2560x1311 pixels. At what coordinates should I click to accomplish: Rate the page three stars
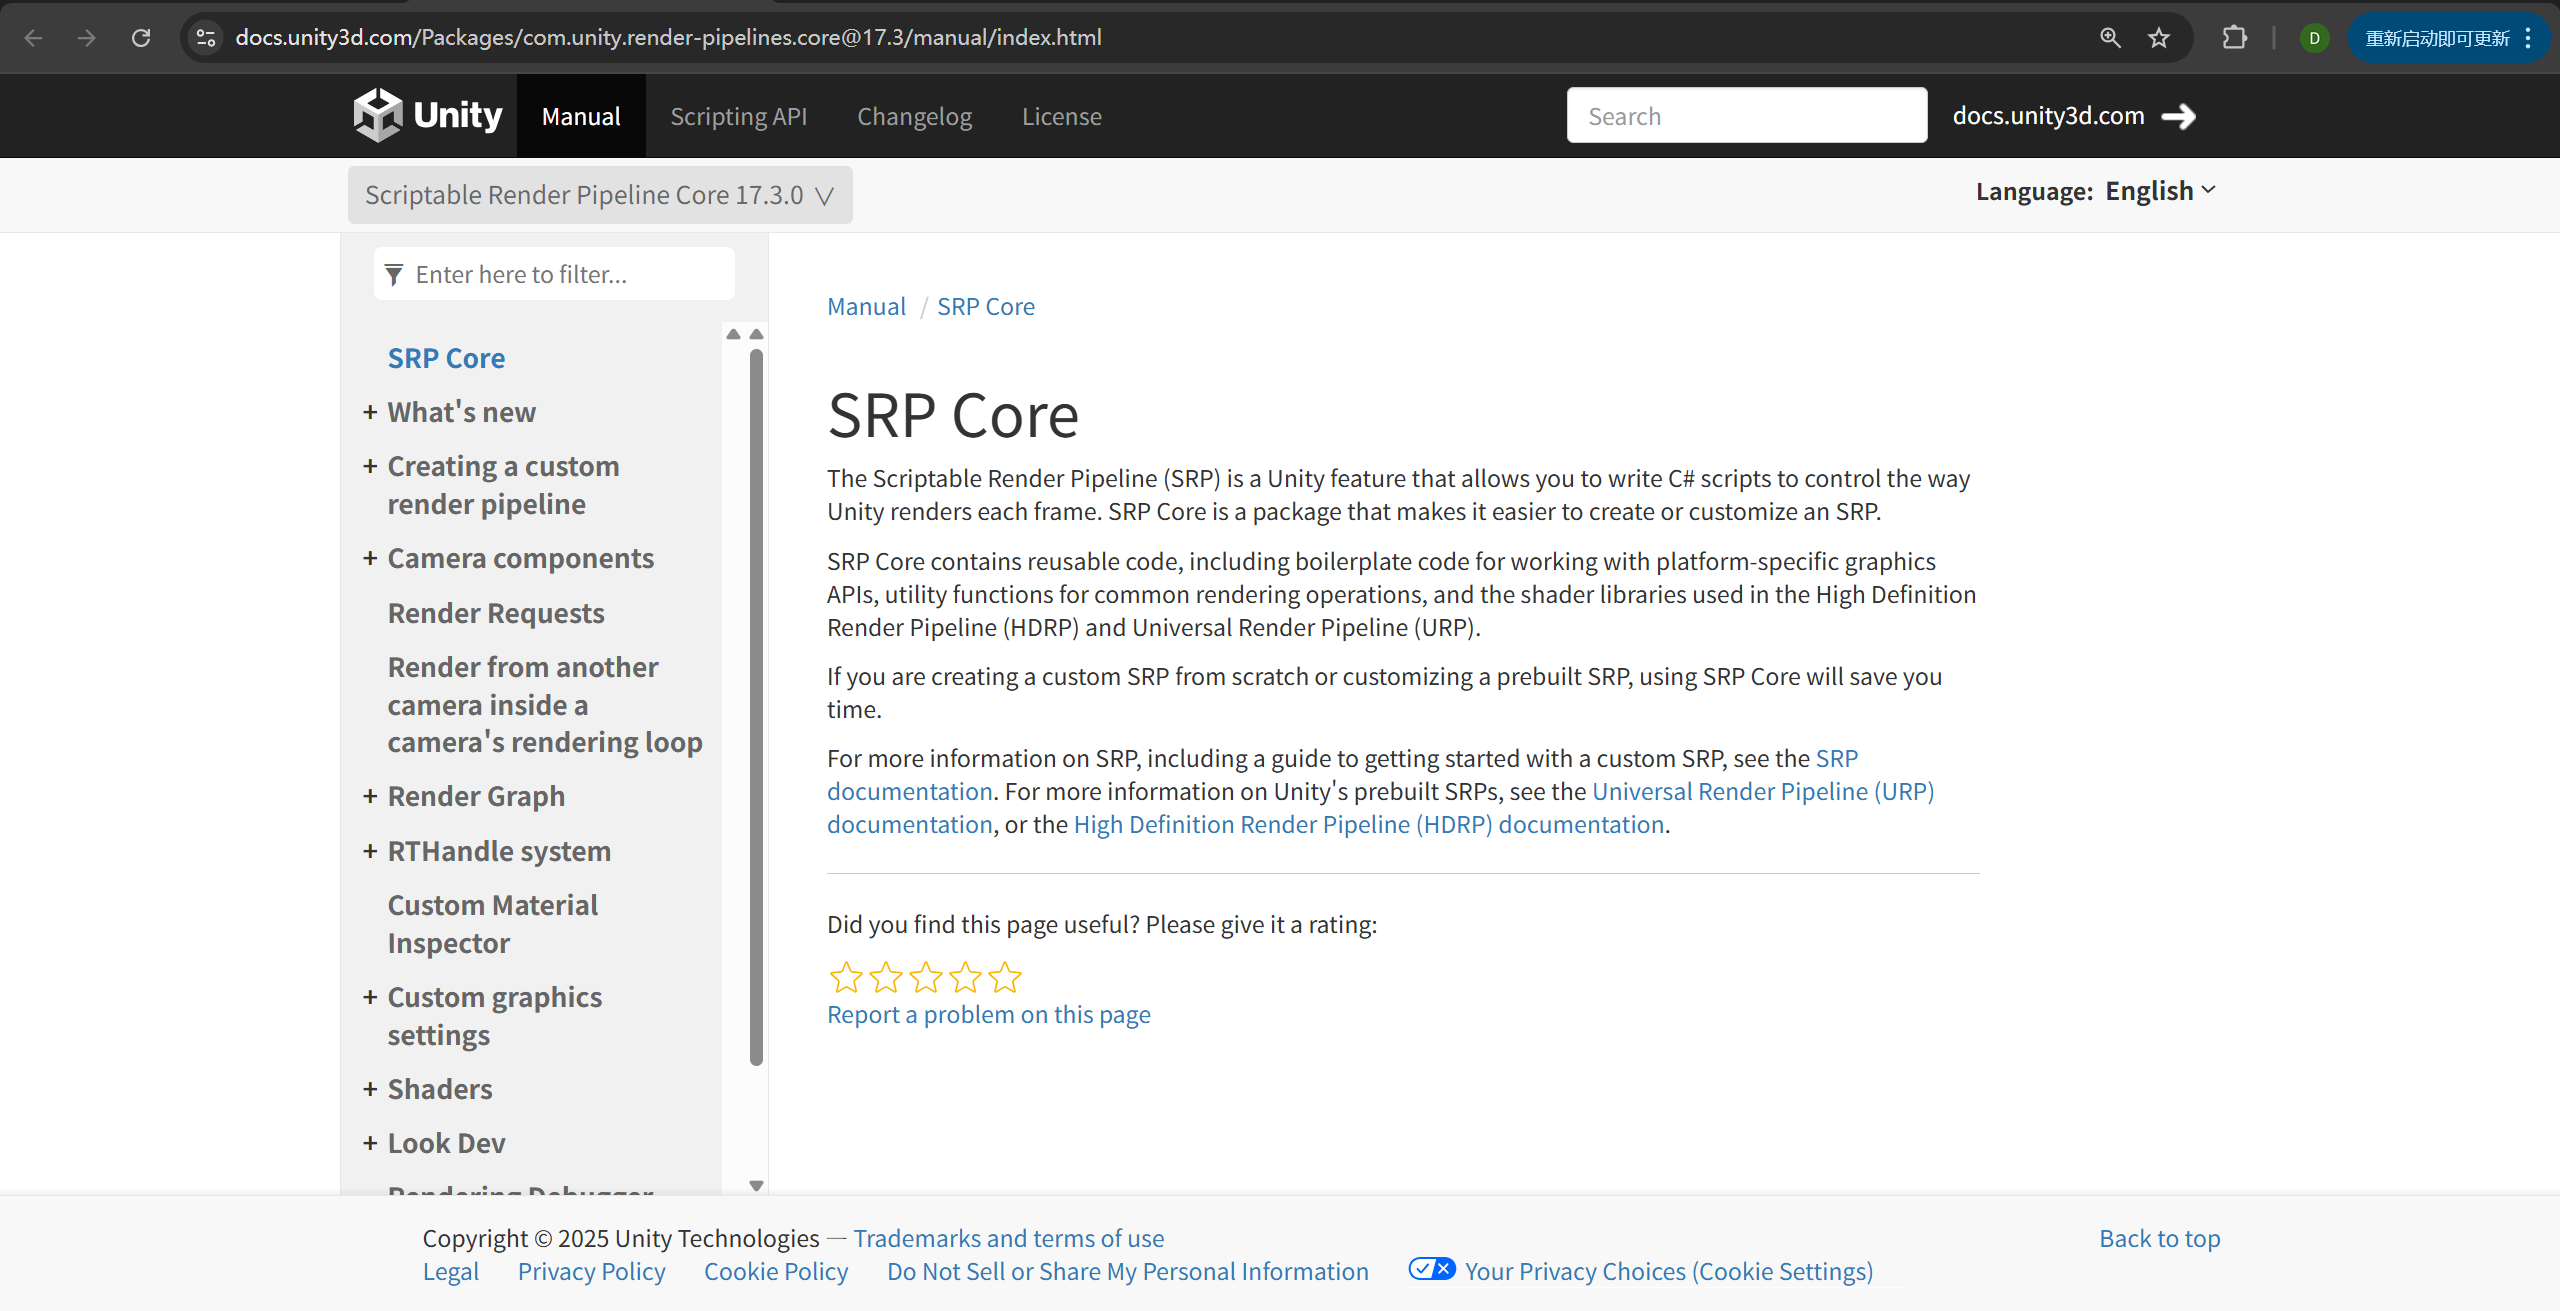(926, 977)
